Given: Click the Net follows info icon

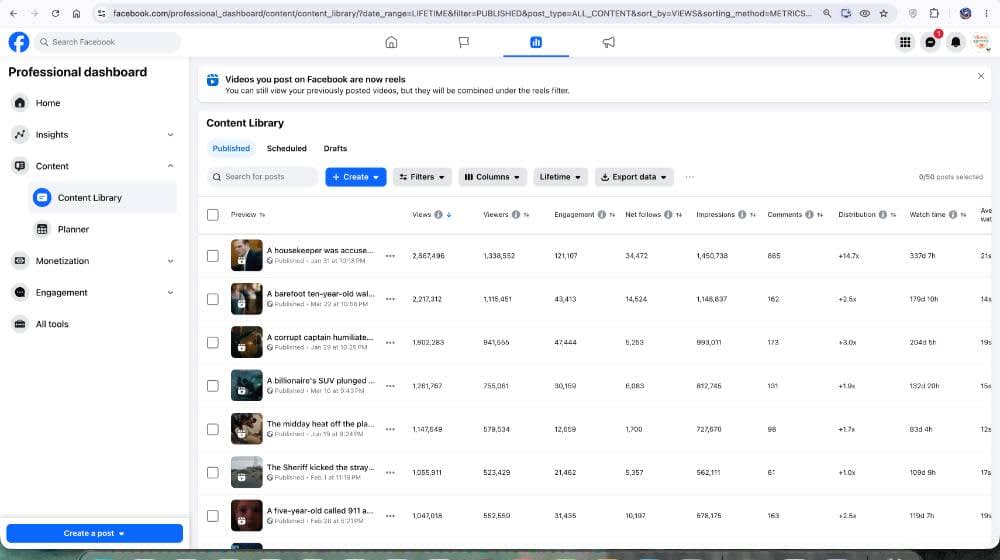Looking at the screenshot, I should click(668, 215).
